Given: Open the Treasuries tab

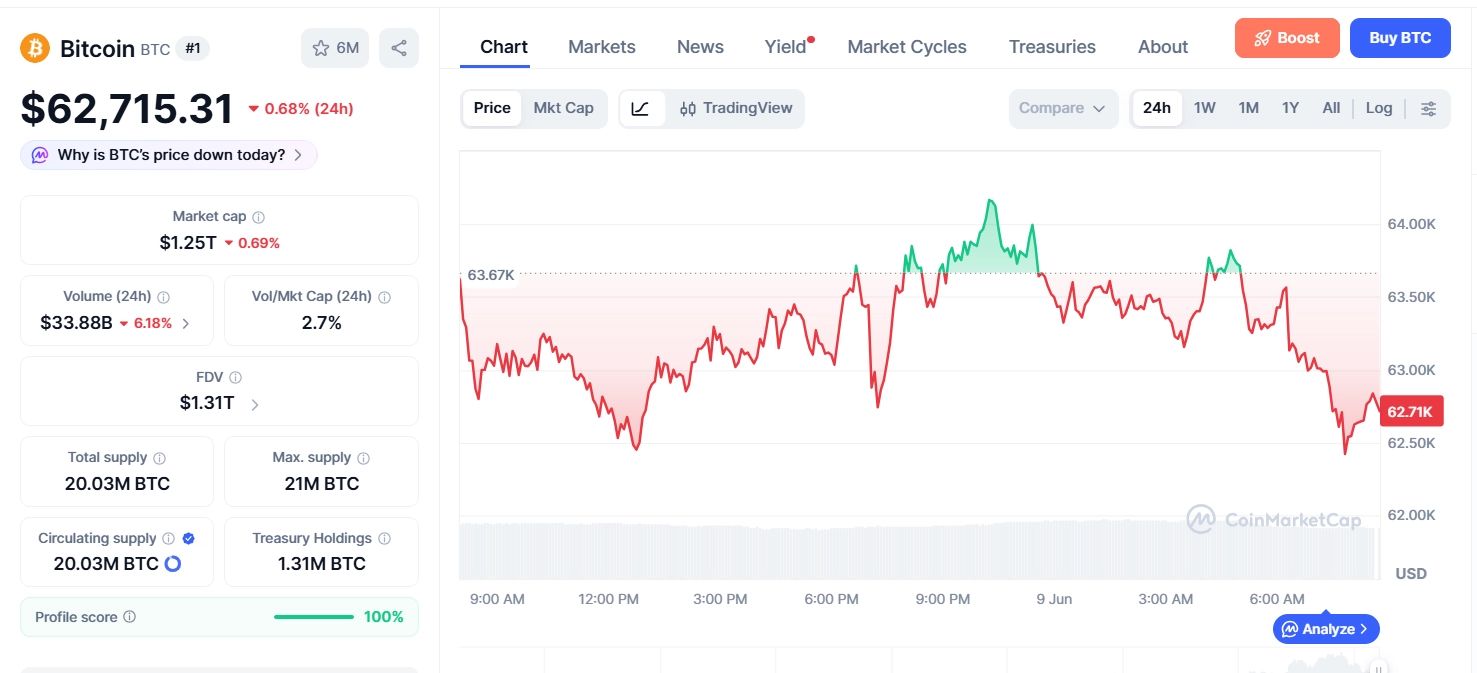Looking at the screenshot, I should (x=1052, y=47).
